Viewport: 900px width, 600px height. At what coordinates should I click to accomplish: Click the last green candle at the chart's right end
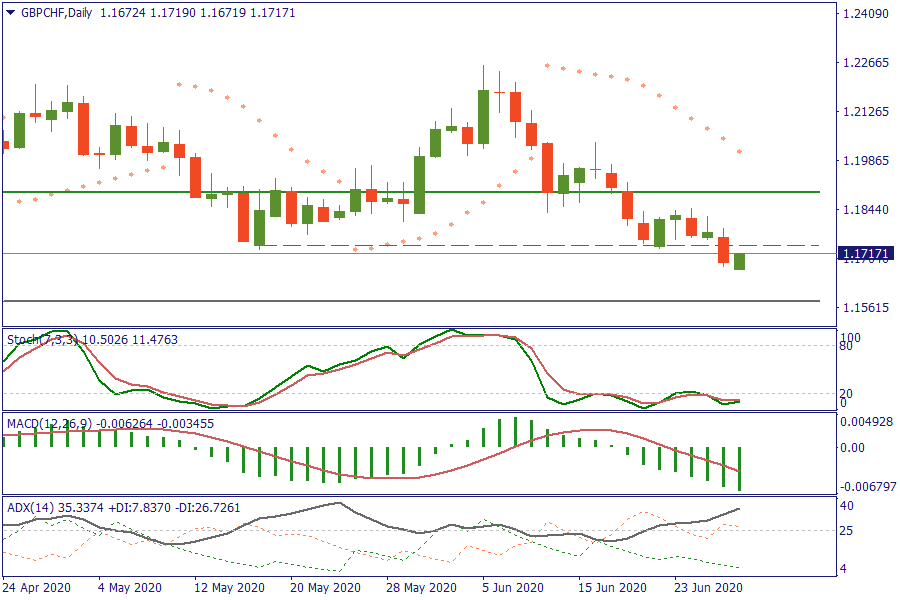pyautogui.click(x=739, y=261)
